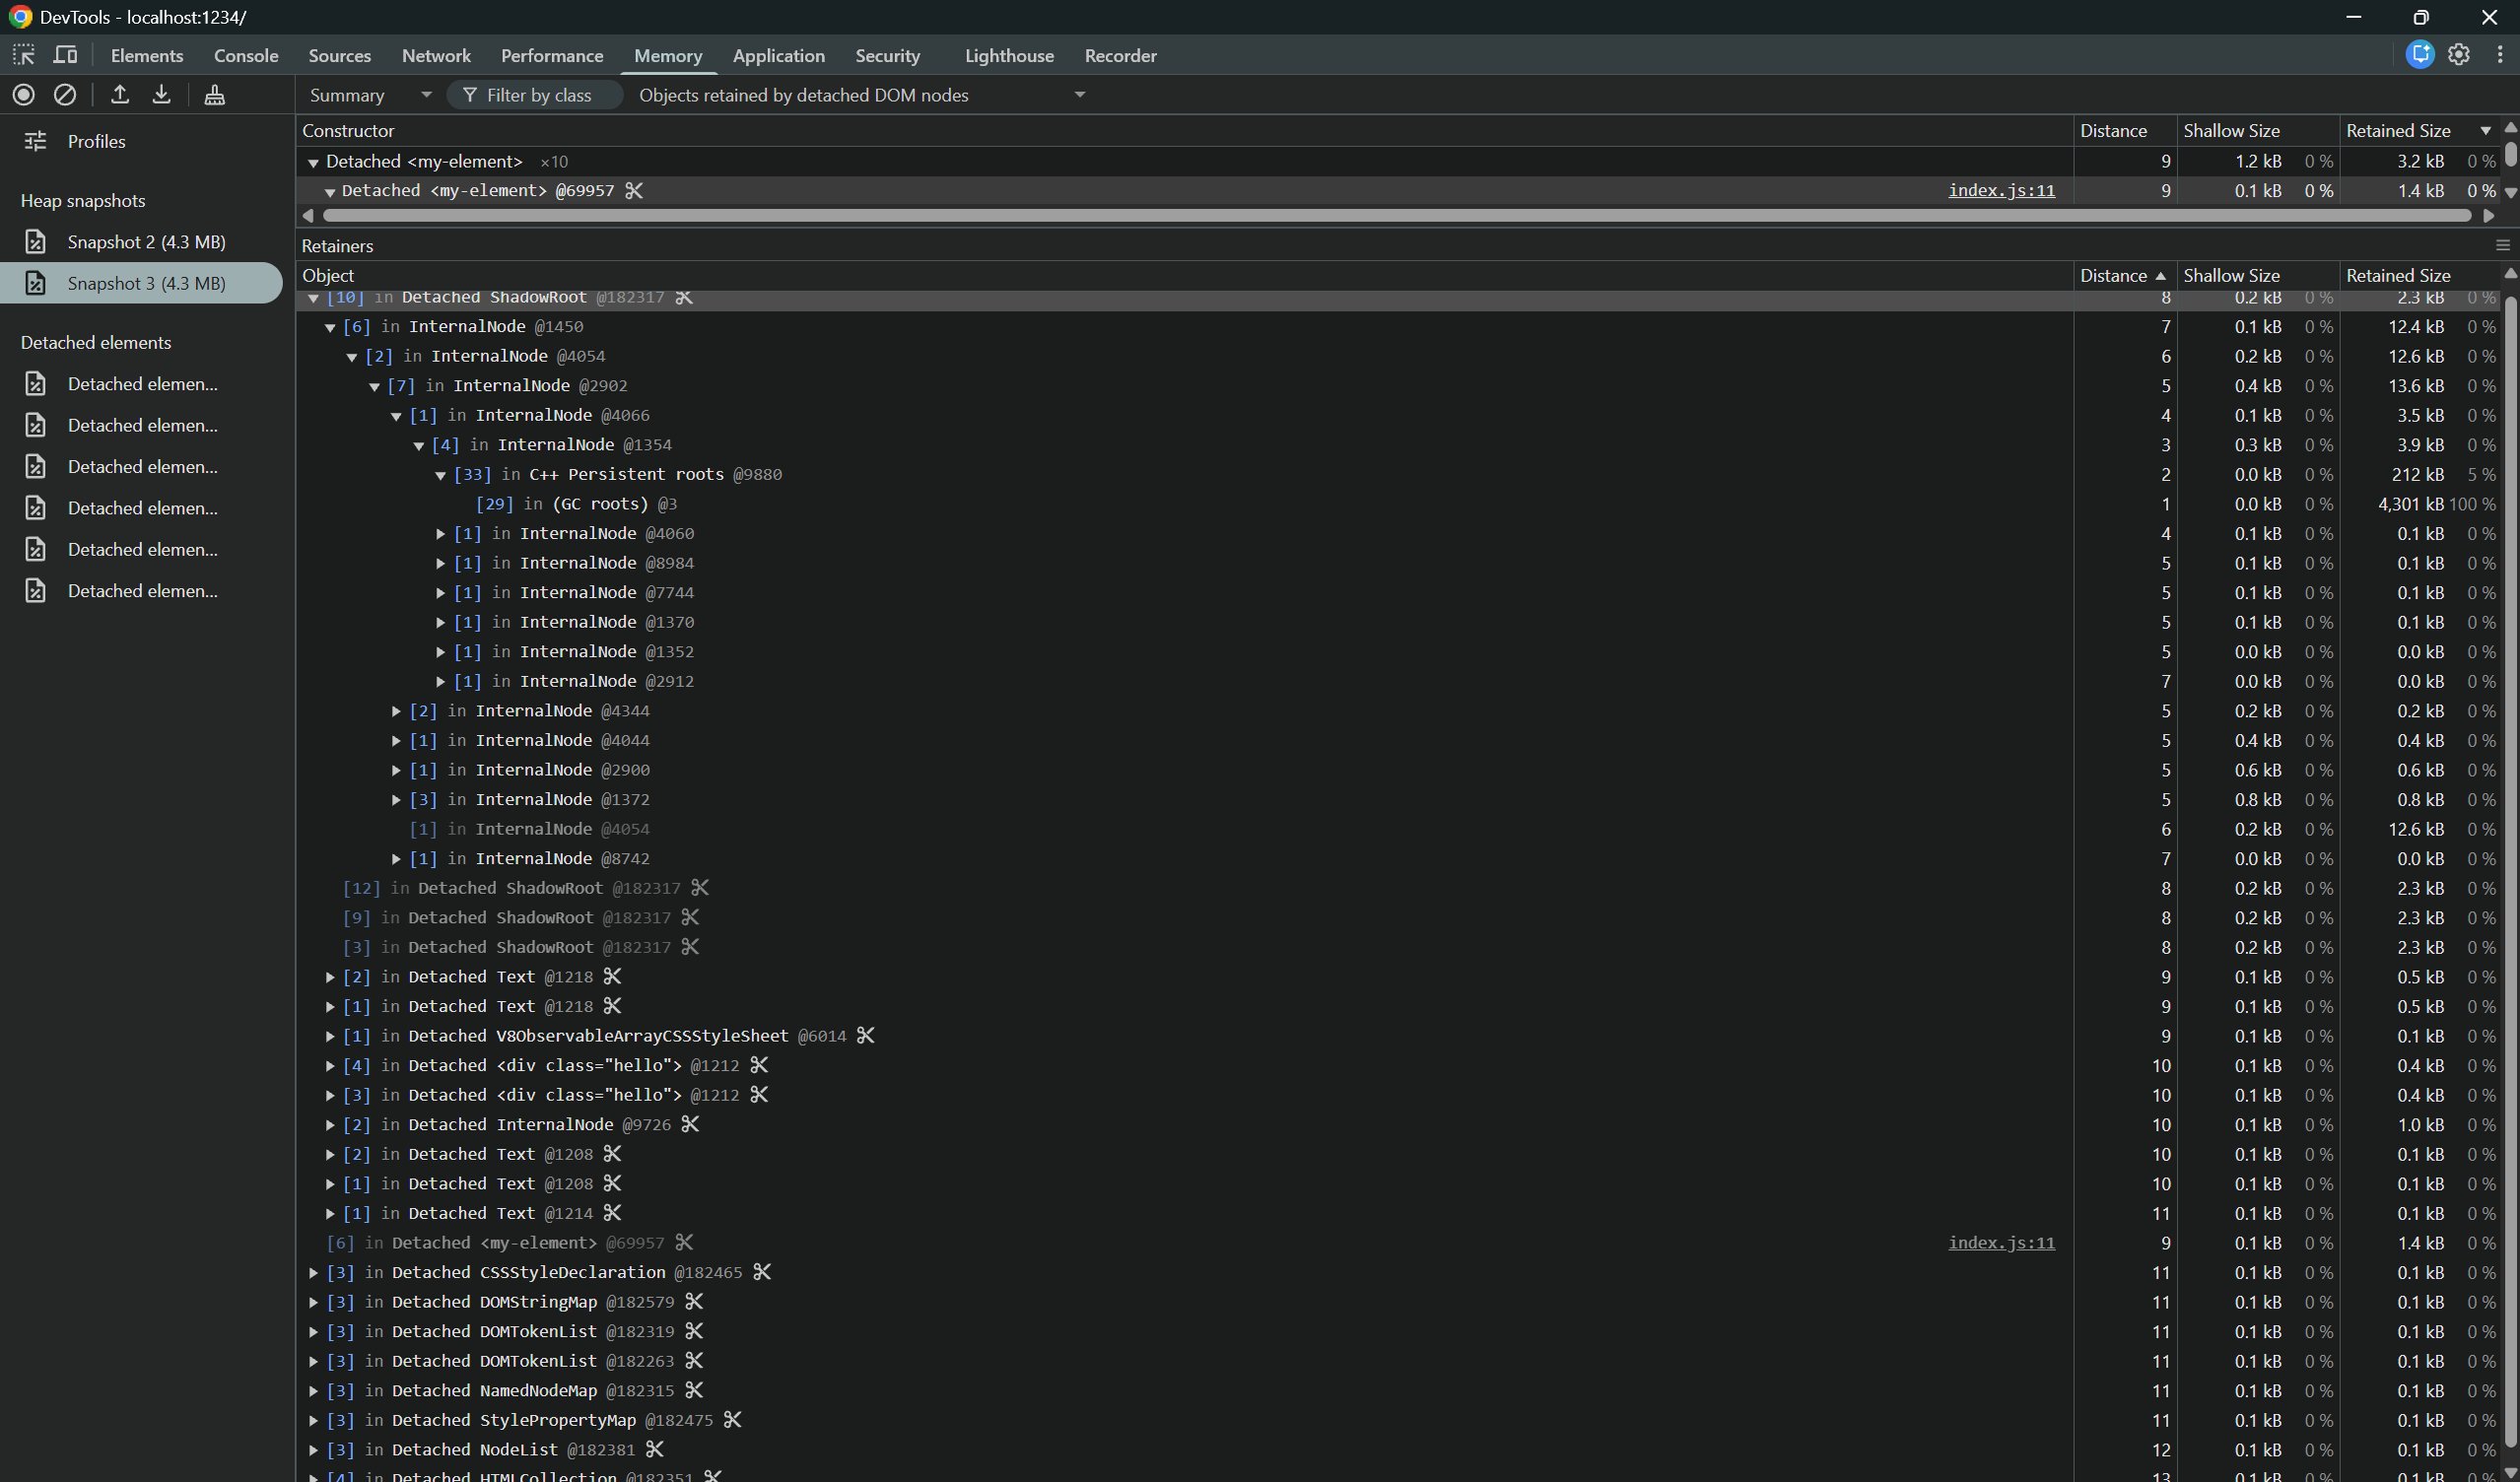Image resolution: width=2520 pixels, height=1482 pixels.
Task: Click the load profile upload icon
Action: pos(120,95)
